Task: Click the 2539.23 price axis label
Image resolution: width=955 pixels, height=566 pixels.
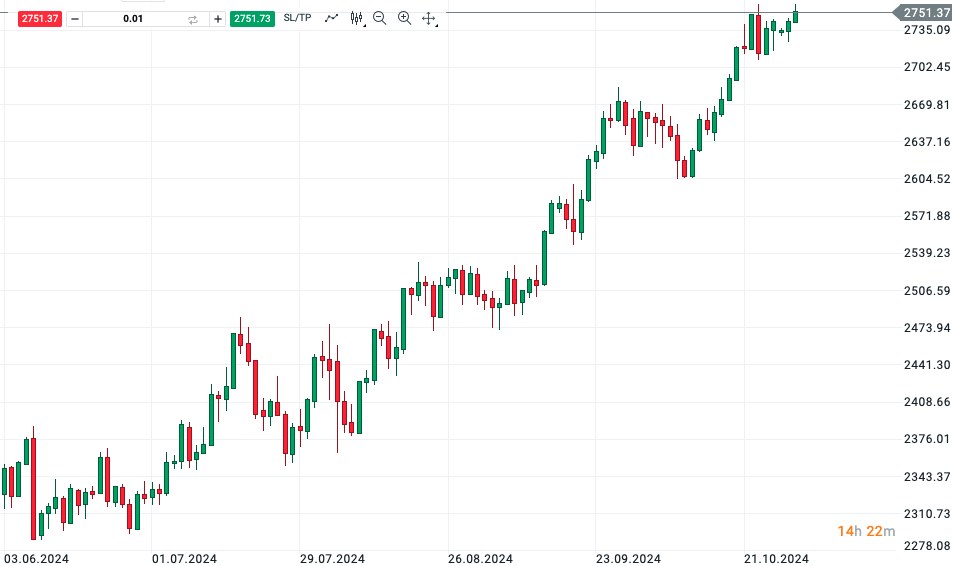Action: pyautogui.click(x=927, y=253)
